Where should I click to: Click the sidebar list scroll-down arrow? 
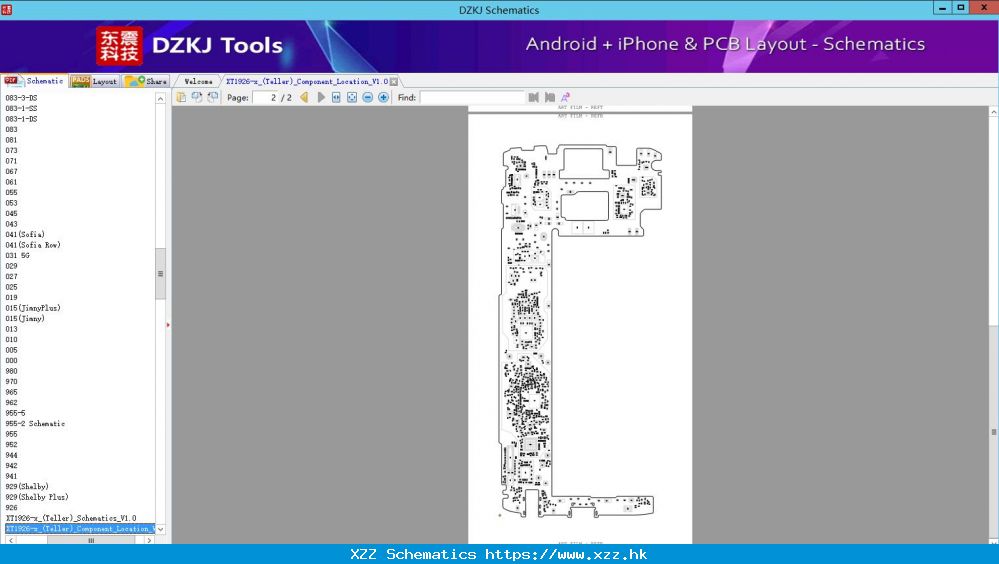coord(161,529)
